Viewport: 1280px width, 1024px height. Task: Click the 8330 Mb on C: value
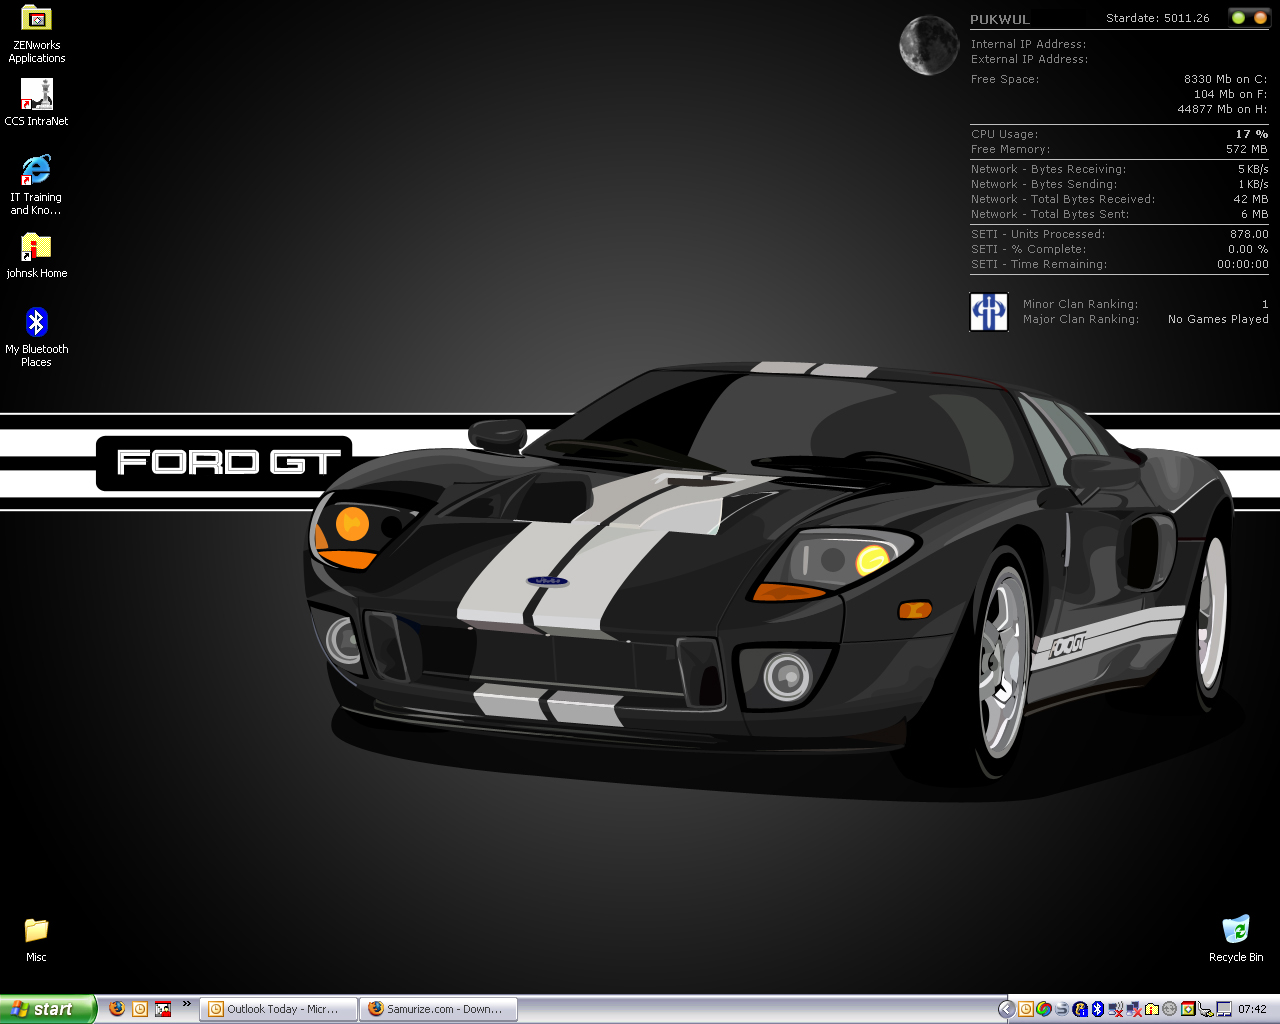click(1225, 79)
